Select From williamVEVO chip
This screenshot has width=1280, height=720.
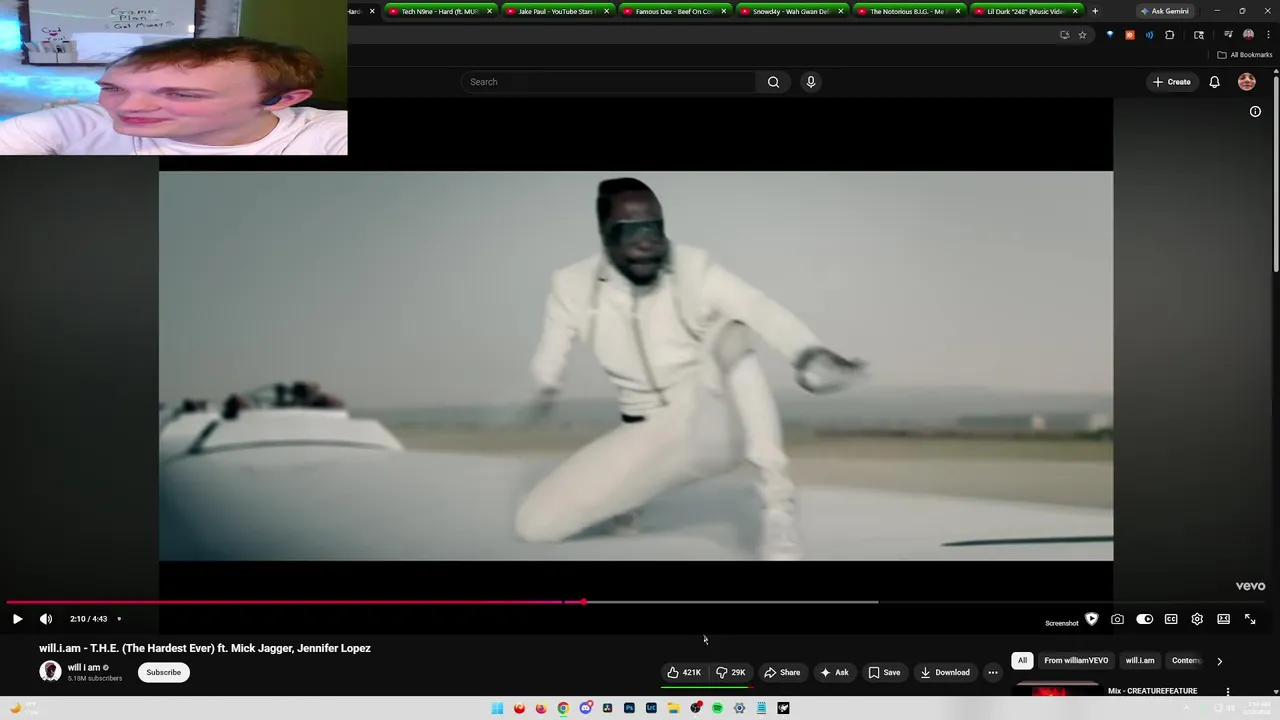tap(1076, 661)
